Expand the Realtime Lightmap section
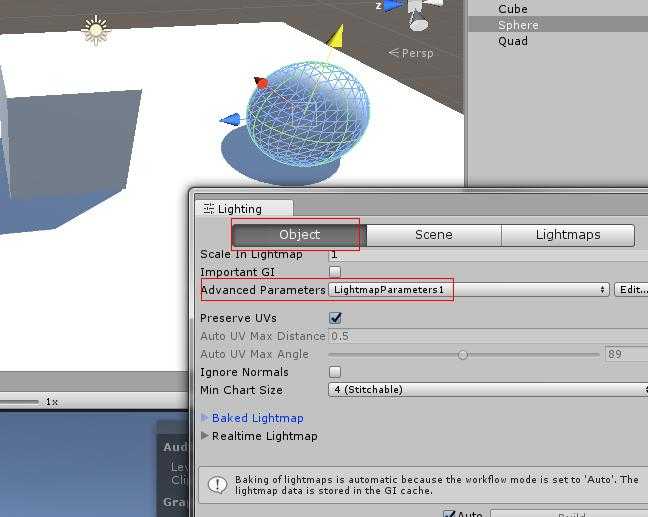 pyautogui.click(x=205, y=436)
